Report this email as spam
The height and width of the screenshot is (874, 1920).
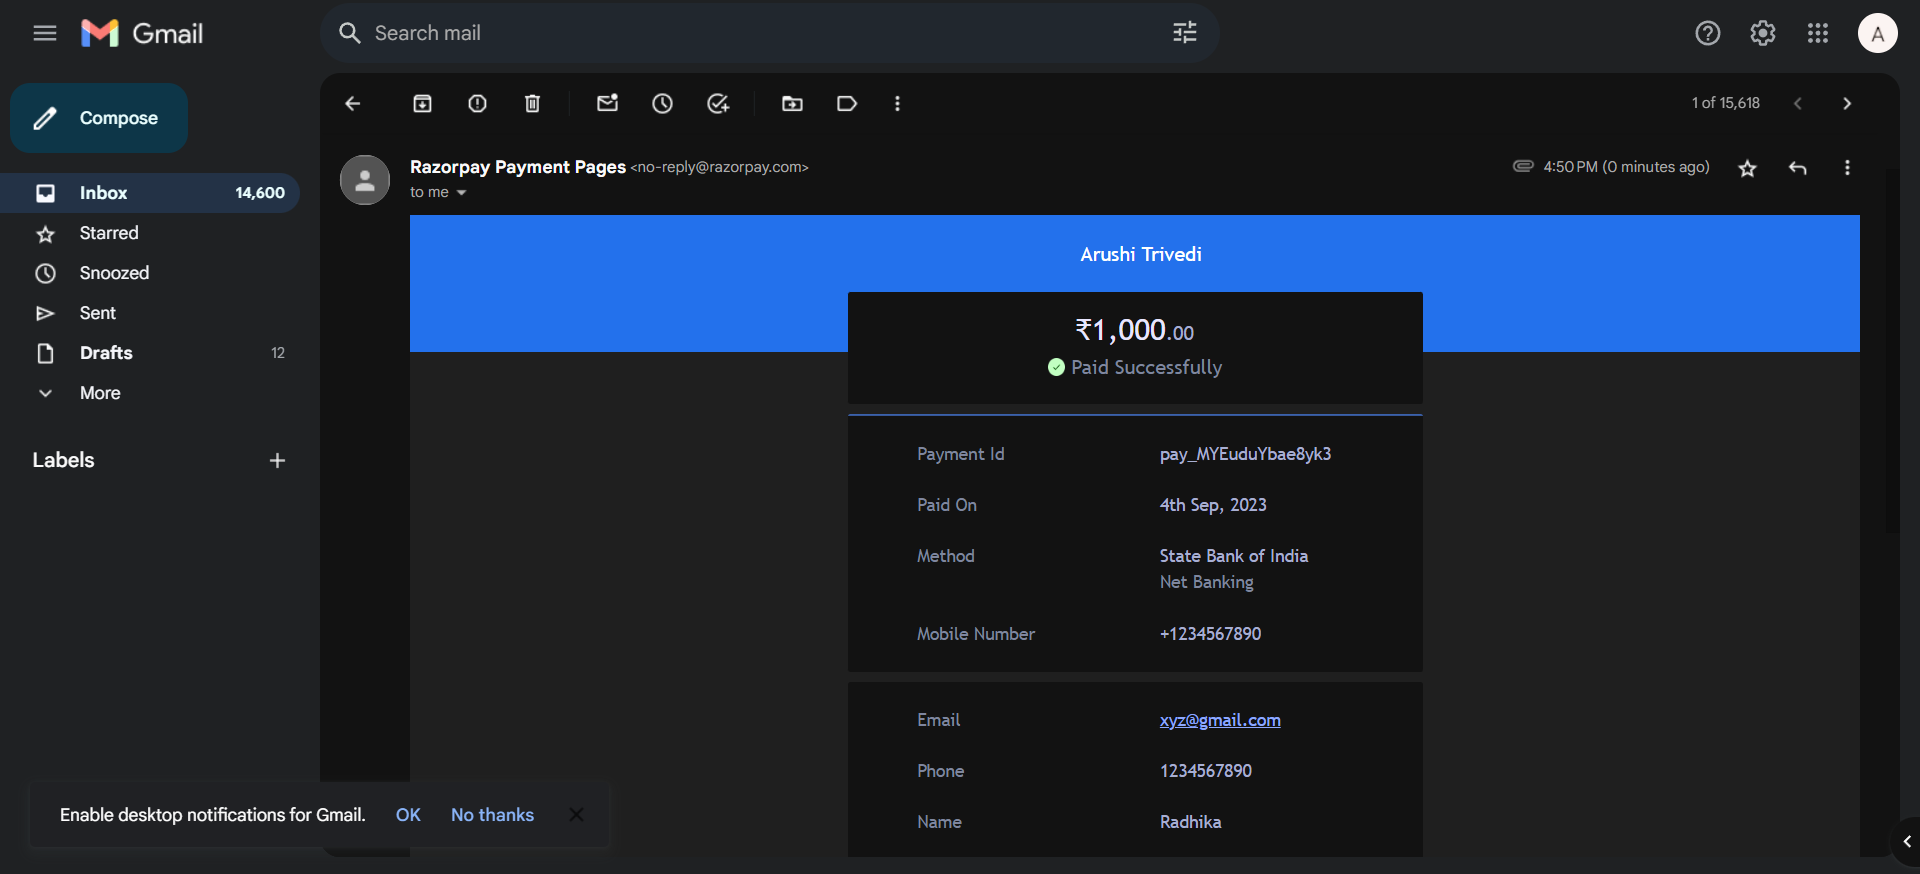tap(478, 103)
